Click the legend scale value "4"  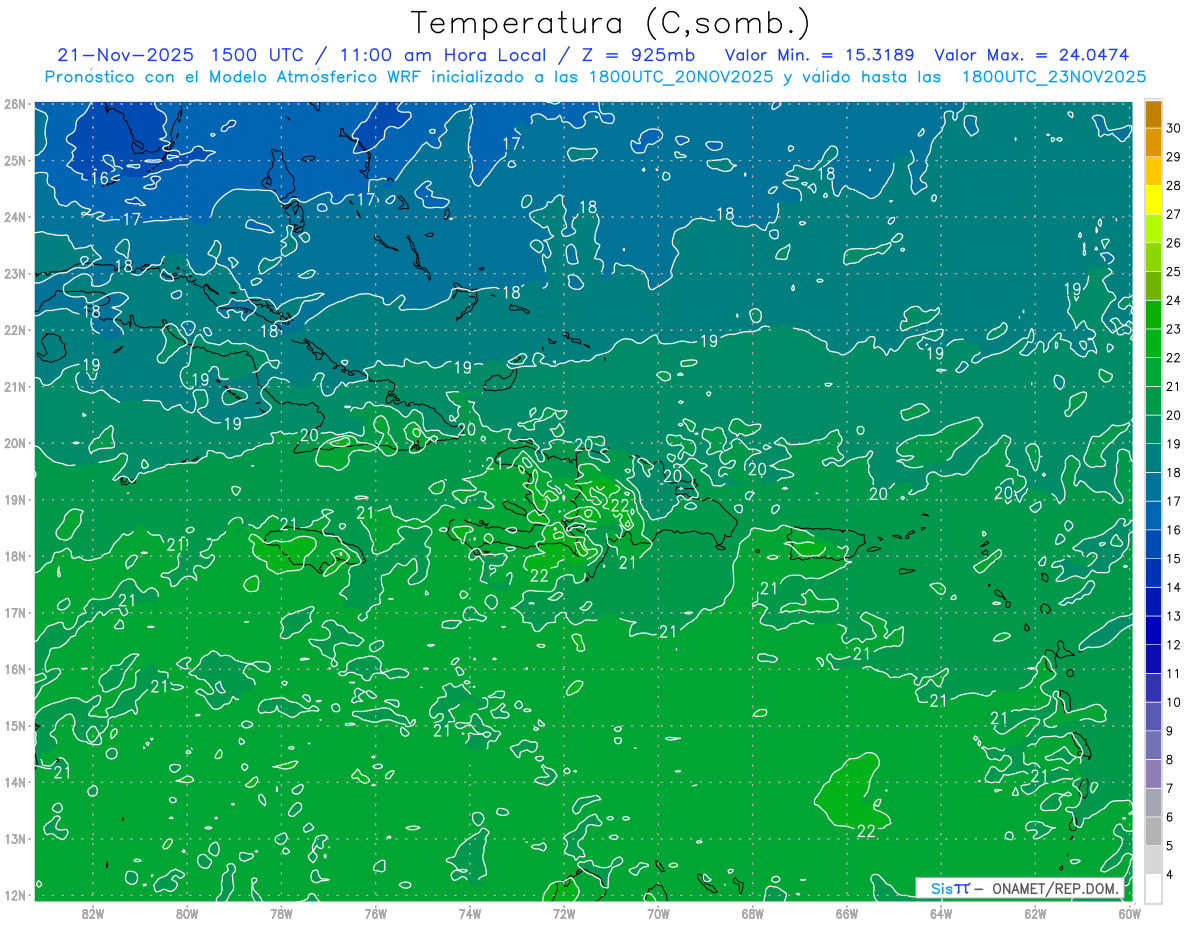(x=1171, y=874)
